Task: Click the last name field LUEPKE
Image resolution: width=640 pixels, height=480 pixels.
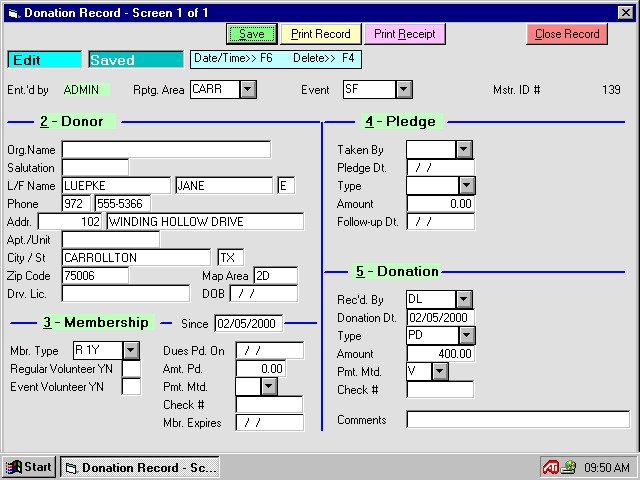Action: click(x=116, y=186)
